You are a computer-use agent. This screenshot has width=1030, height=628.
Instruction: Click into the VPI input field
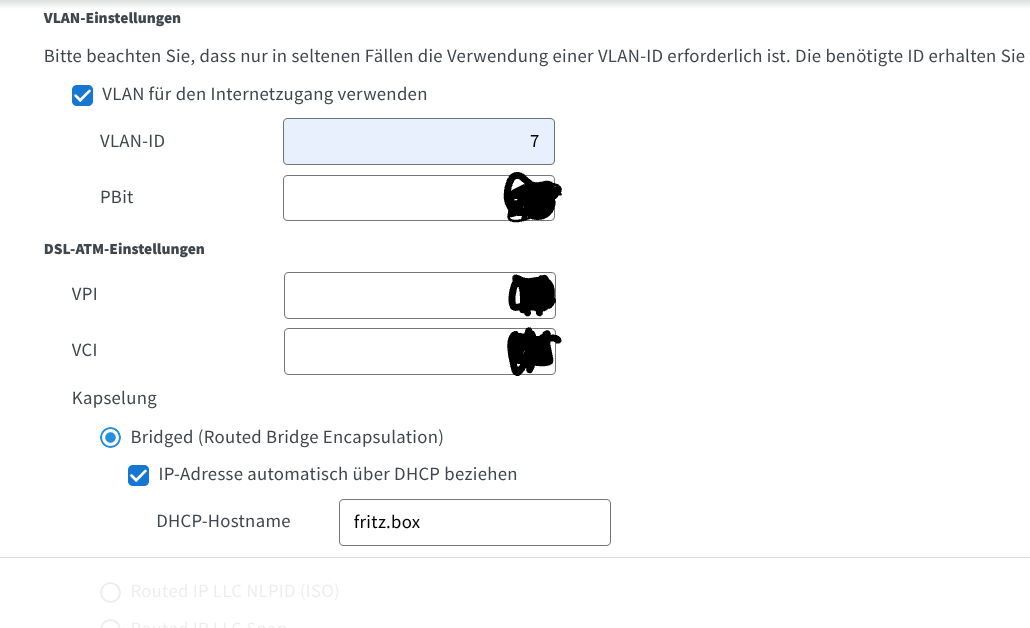point(395,296)
